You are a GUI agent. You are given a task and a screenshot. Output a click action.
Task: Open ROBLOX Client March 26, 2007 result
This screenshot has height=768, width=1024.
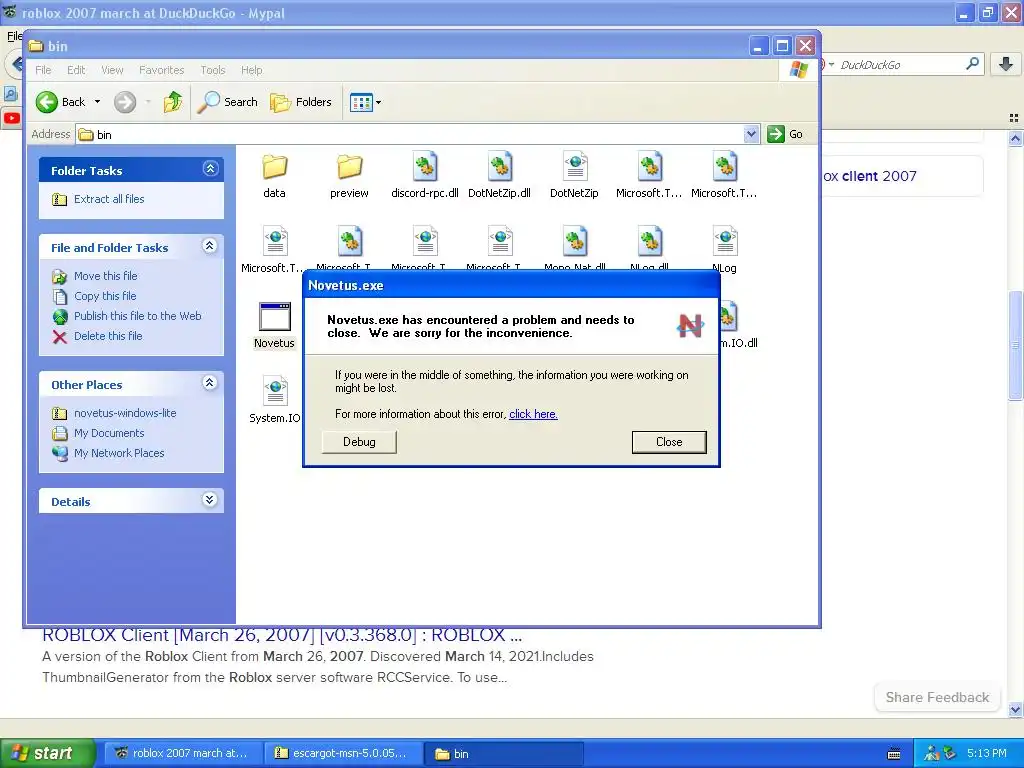tap(281, 635)
